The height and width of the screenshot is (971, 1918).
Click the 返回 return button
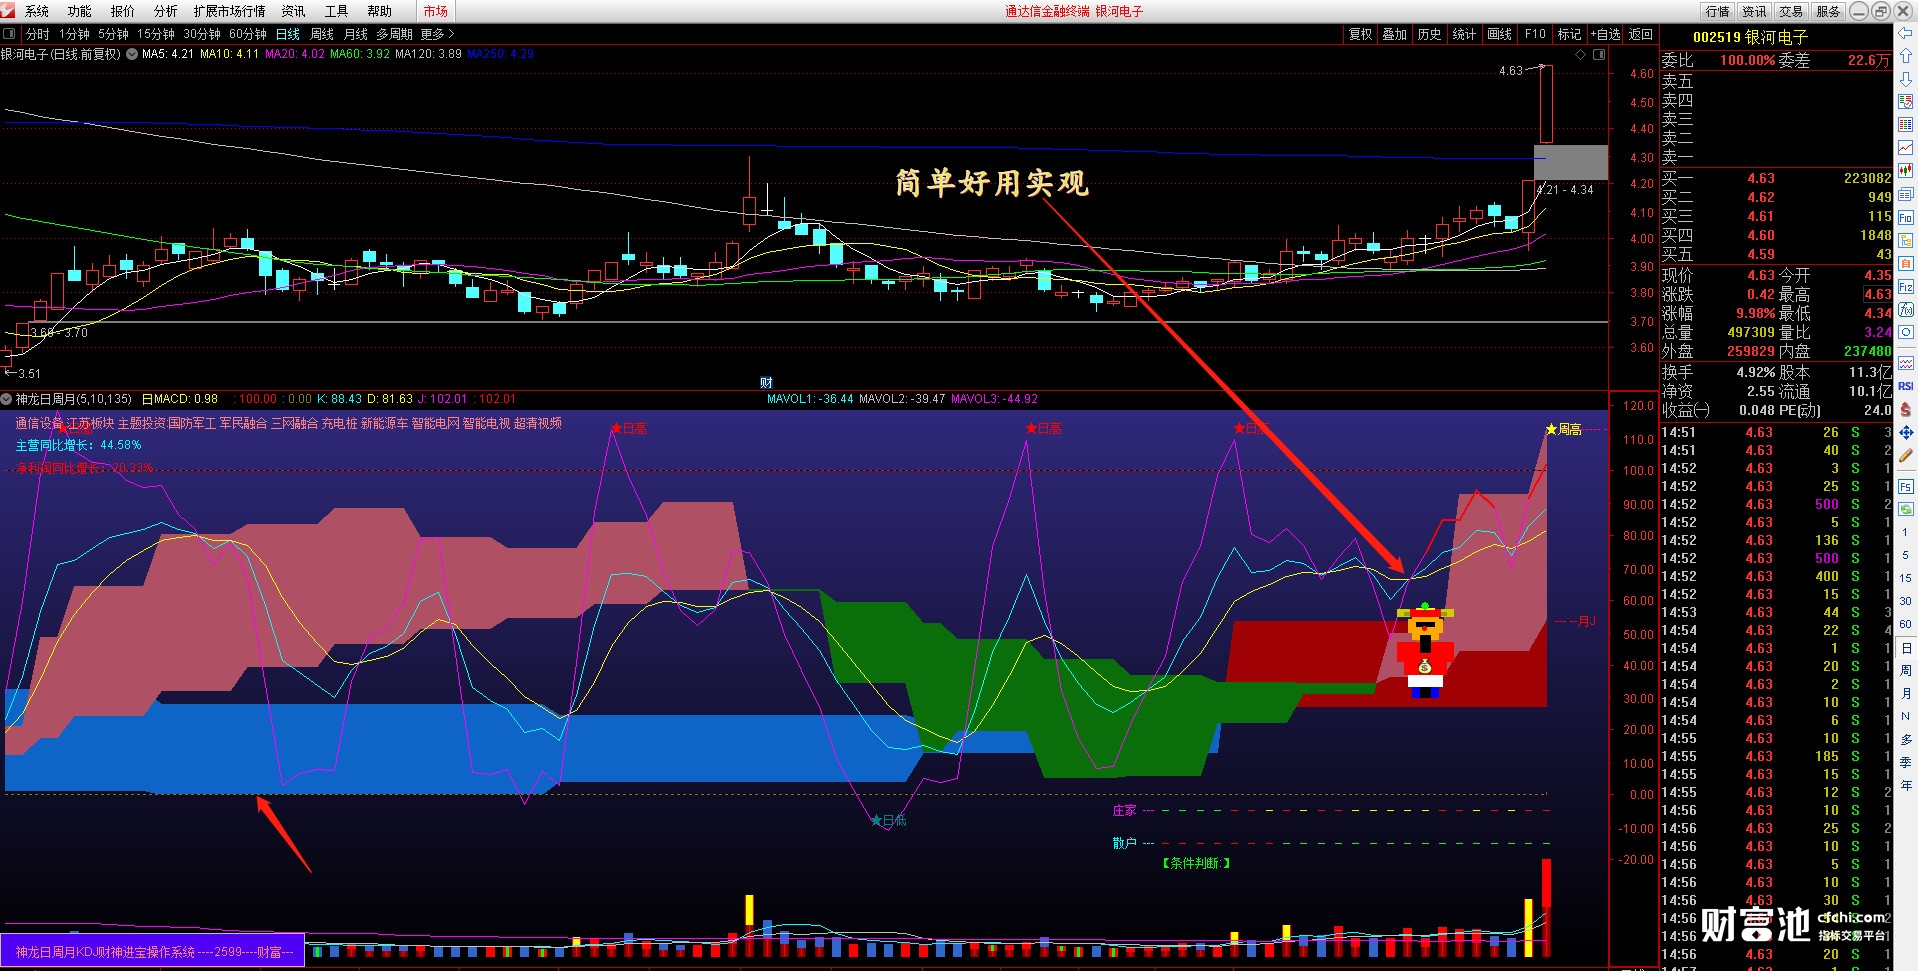pos(1641,34)
